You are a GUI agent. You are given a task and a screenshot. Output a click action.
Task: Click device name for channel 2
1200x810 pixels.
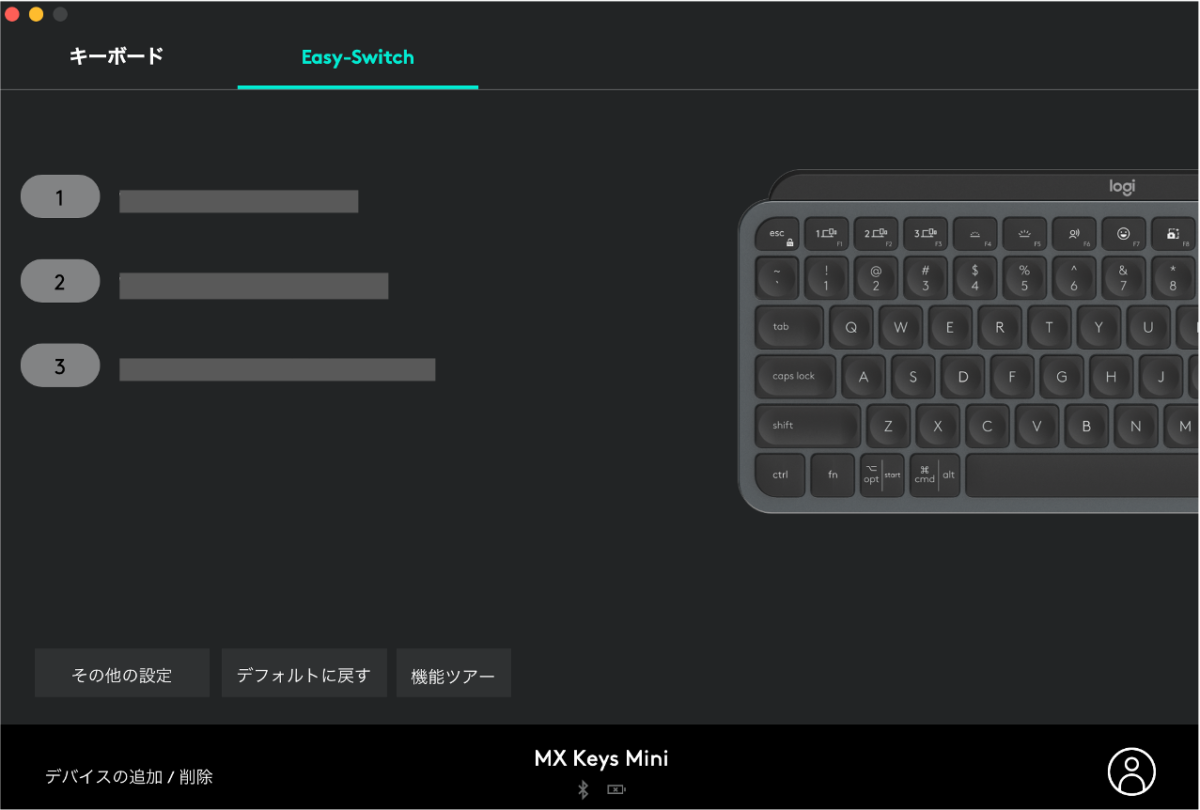click(x=254, y=286)
